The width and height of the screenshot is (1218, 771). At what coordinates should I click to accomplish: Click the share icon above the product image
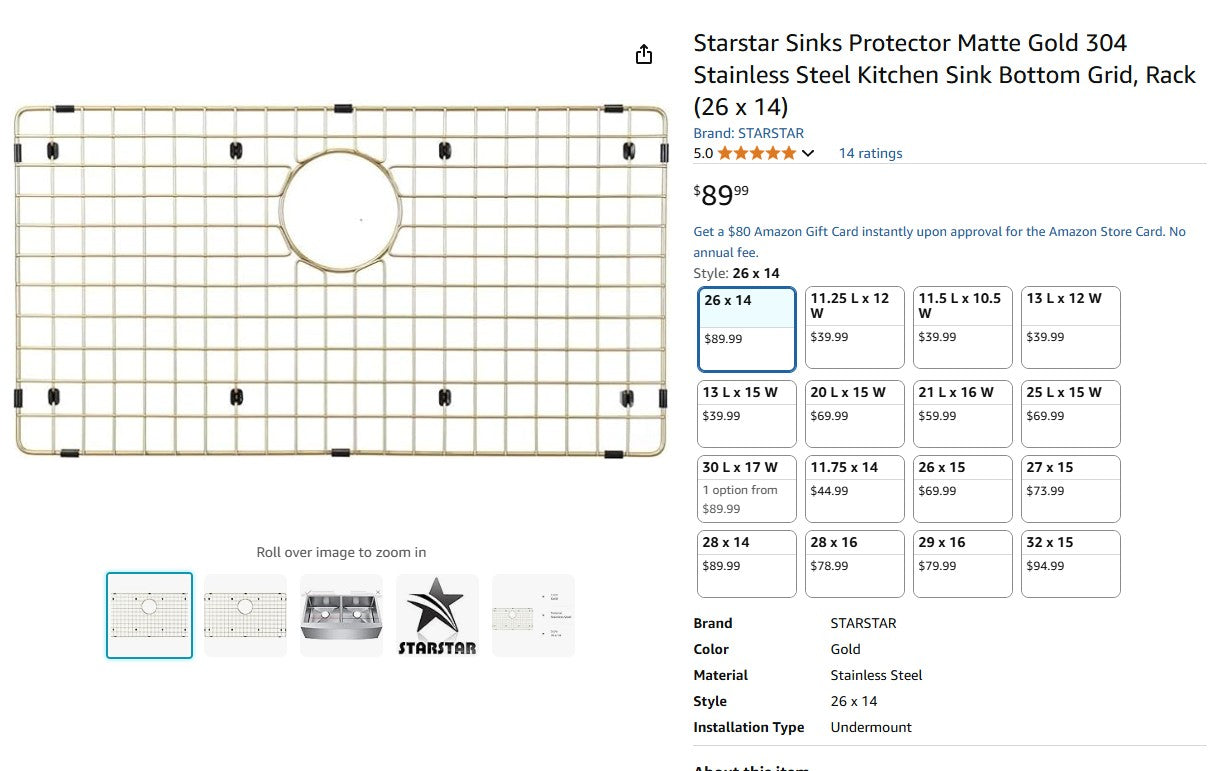[x=643, y=54]
